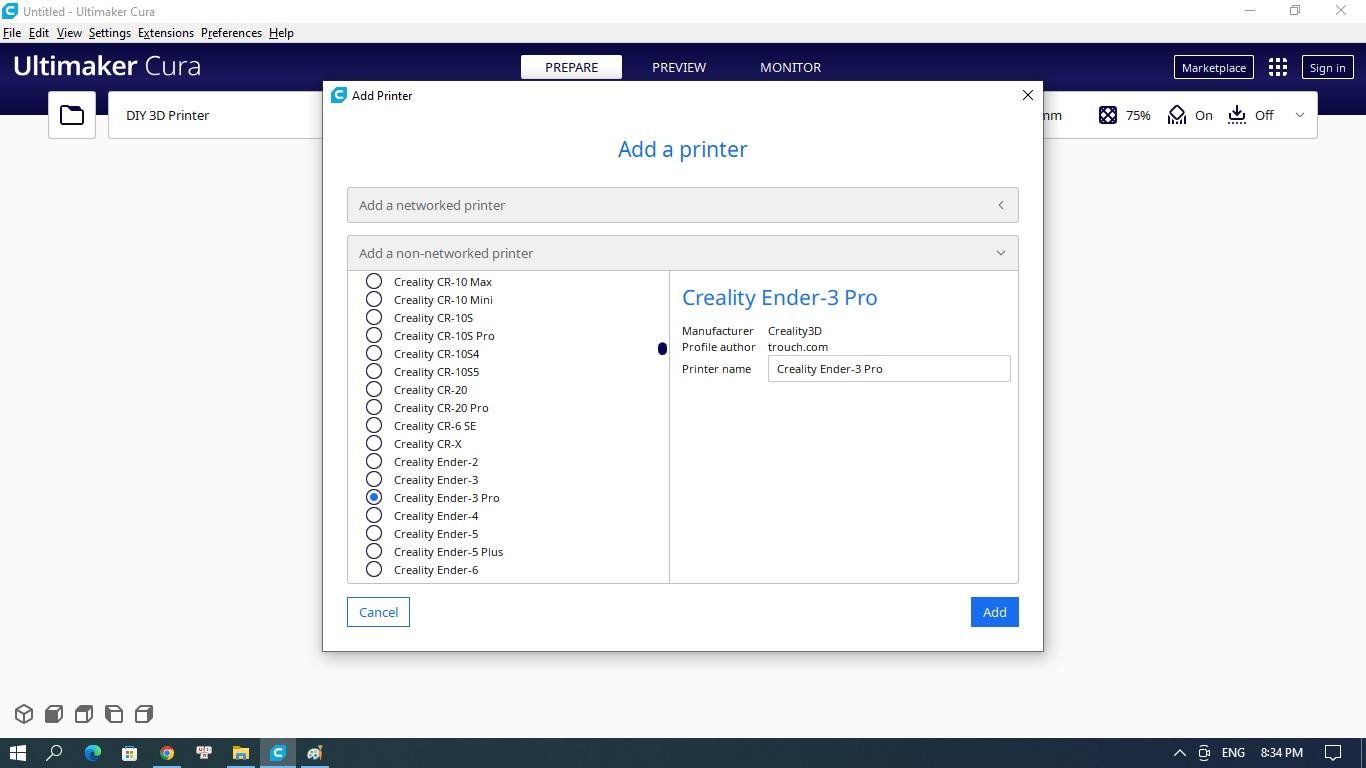
Task: Select the left side view cube icon
Action: tap(114, 714)
